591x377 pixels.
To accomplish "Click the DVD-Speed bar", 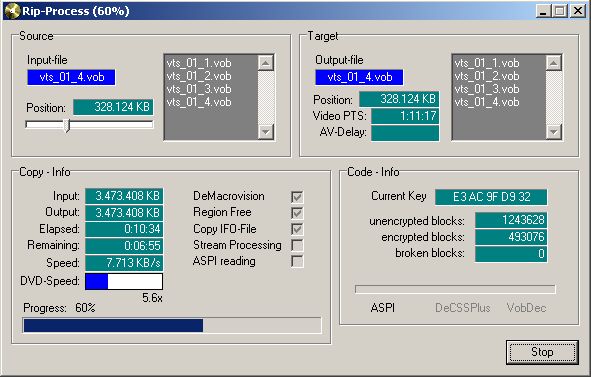I will (x=124, y=282).
